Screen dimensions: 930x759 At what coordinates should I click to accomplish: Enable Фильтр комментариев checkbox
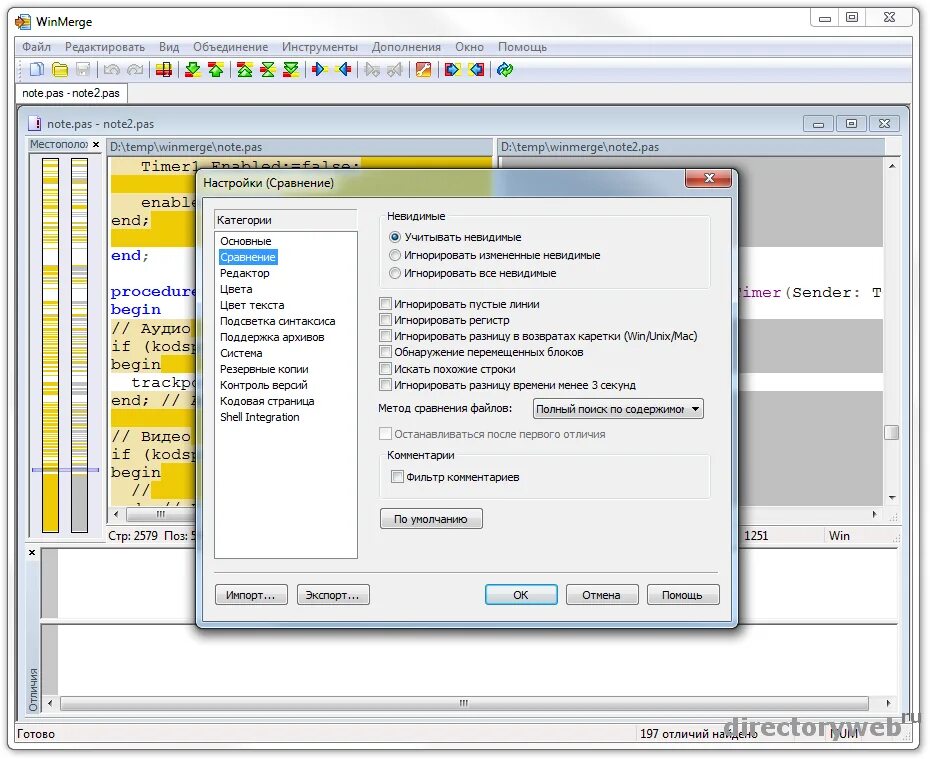(x=397, y=476)
